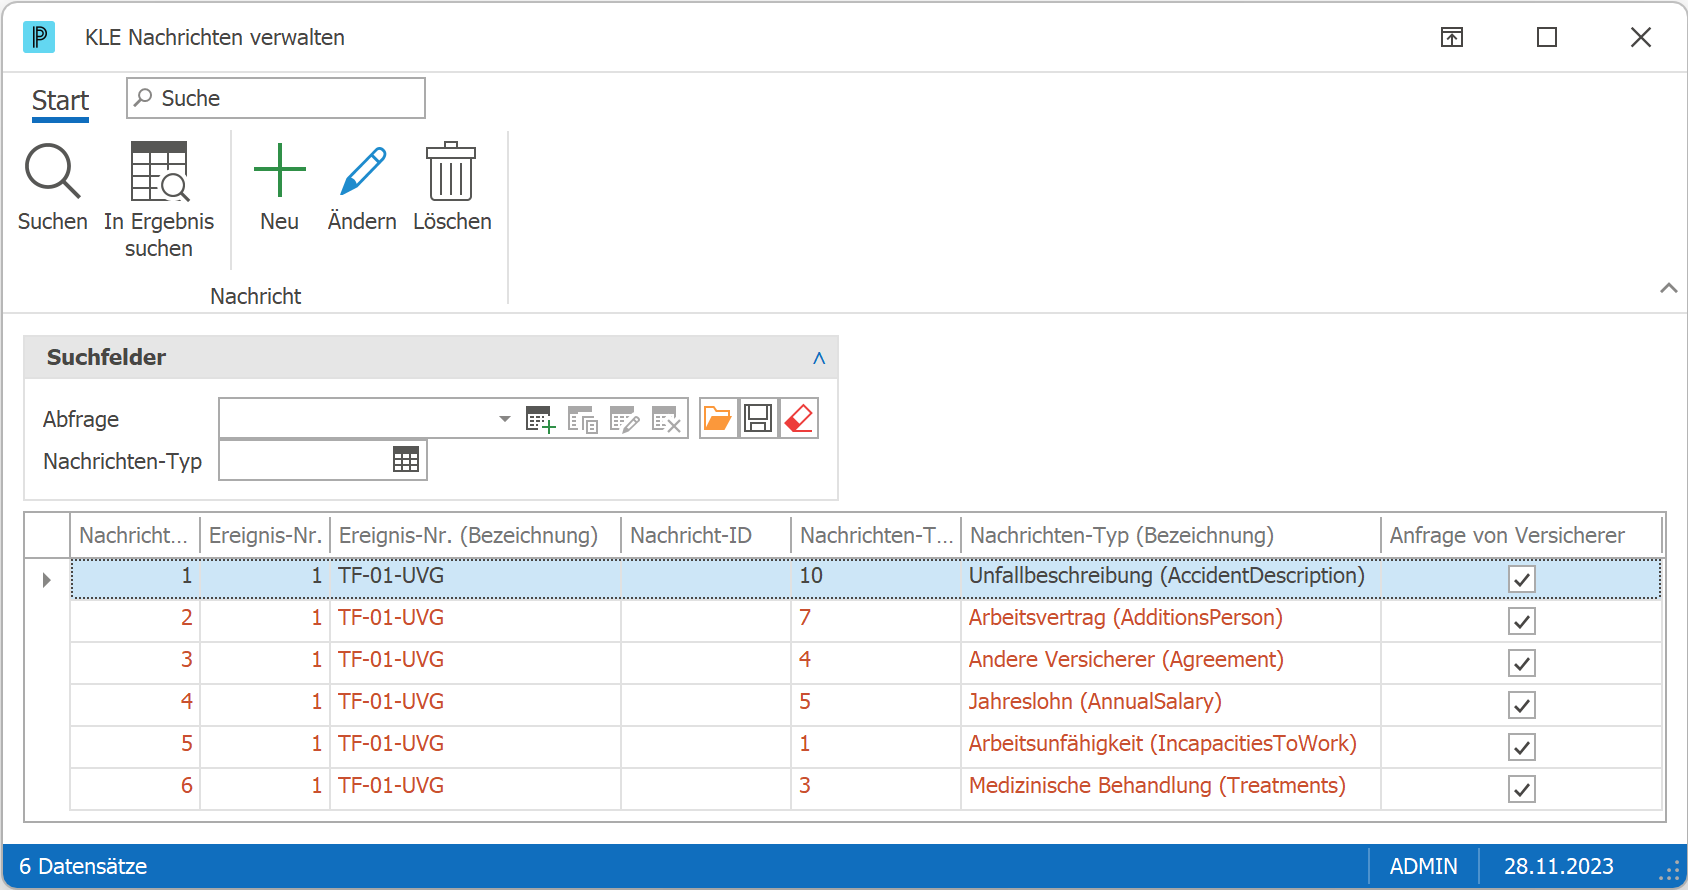1688x890 pixels.
Task: Toggle Anfrage von Versicherer for Arbeitsvertrag row
Action: [1522, 621]
